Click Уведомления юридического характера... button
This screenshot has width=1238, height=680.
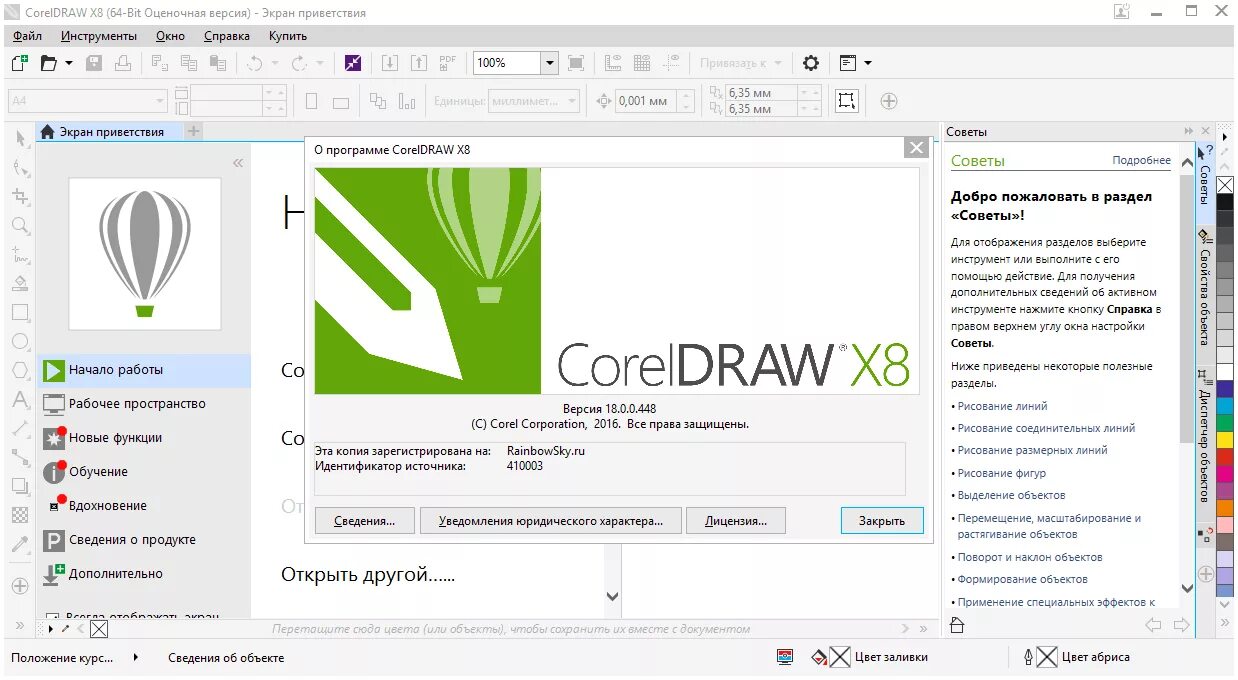pyautogui.click(x=550, y=520)
